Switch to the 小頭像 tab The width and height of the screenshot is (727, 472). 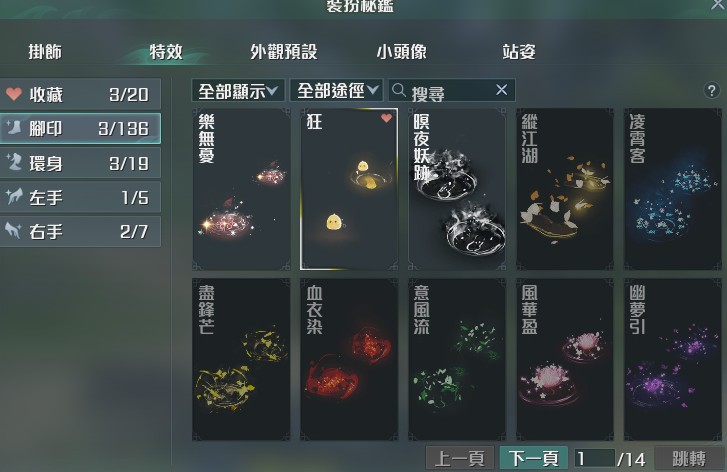402,51
